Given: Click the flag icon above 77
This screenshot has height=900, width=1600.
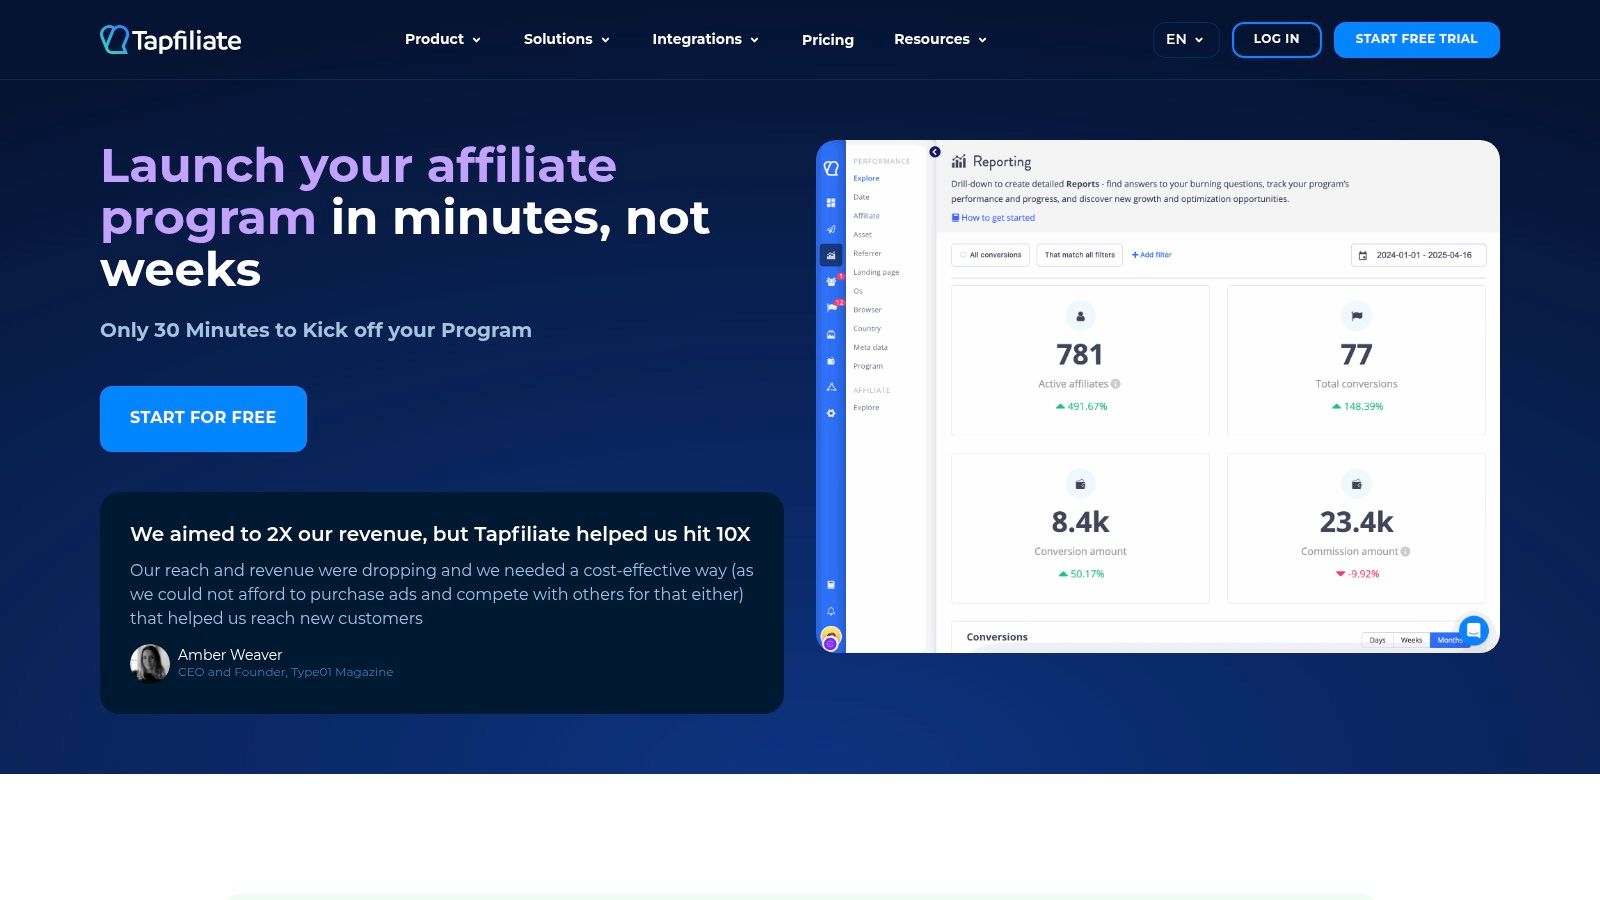Looking at the screenshot, I should point(1356,316).
